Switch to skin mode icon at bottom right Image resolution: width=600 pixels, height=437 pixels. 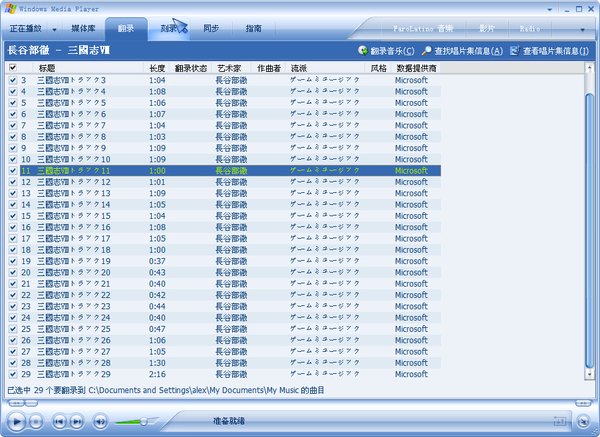(x=582, y=420)
